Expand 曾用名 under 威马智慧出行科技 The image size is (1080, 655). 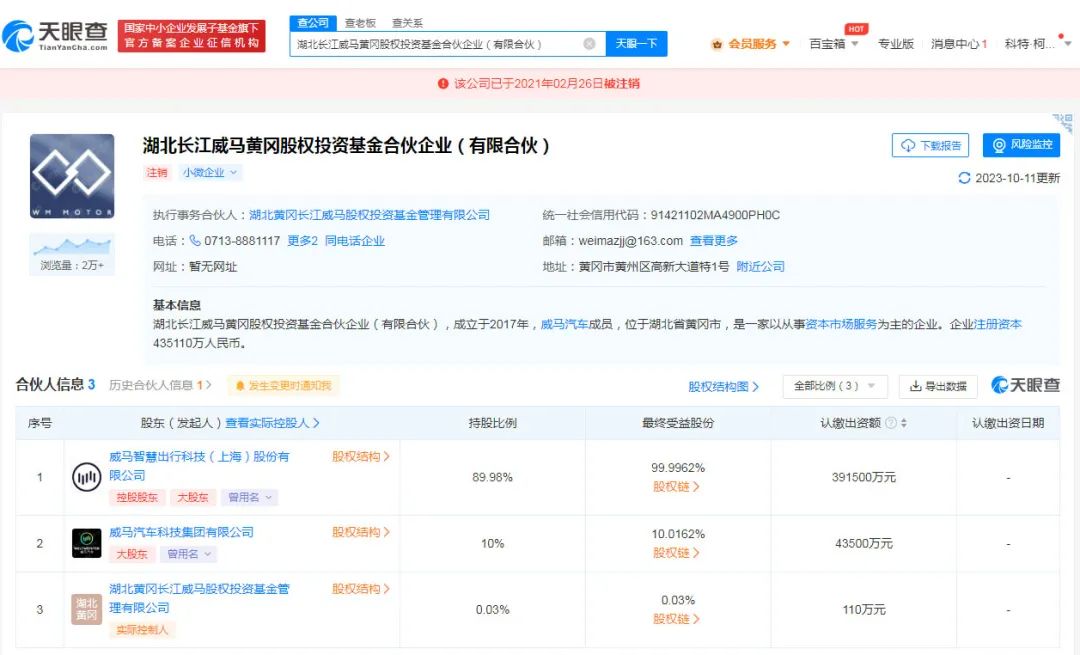(250, 497)
